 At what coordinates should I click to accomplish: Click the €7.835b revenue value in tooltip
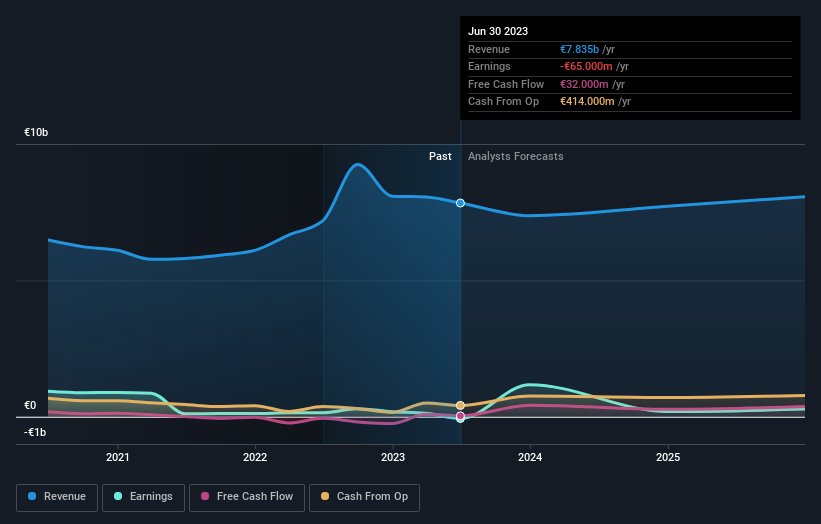coord(579,49)
